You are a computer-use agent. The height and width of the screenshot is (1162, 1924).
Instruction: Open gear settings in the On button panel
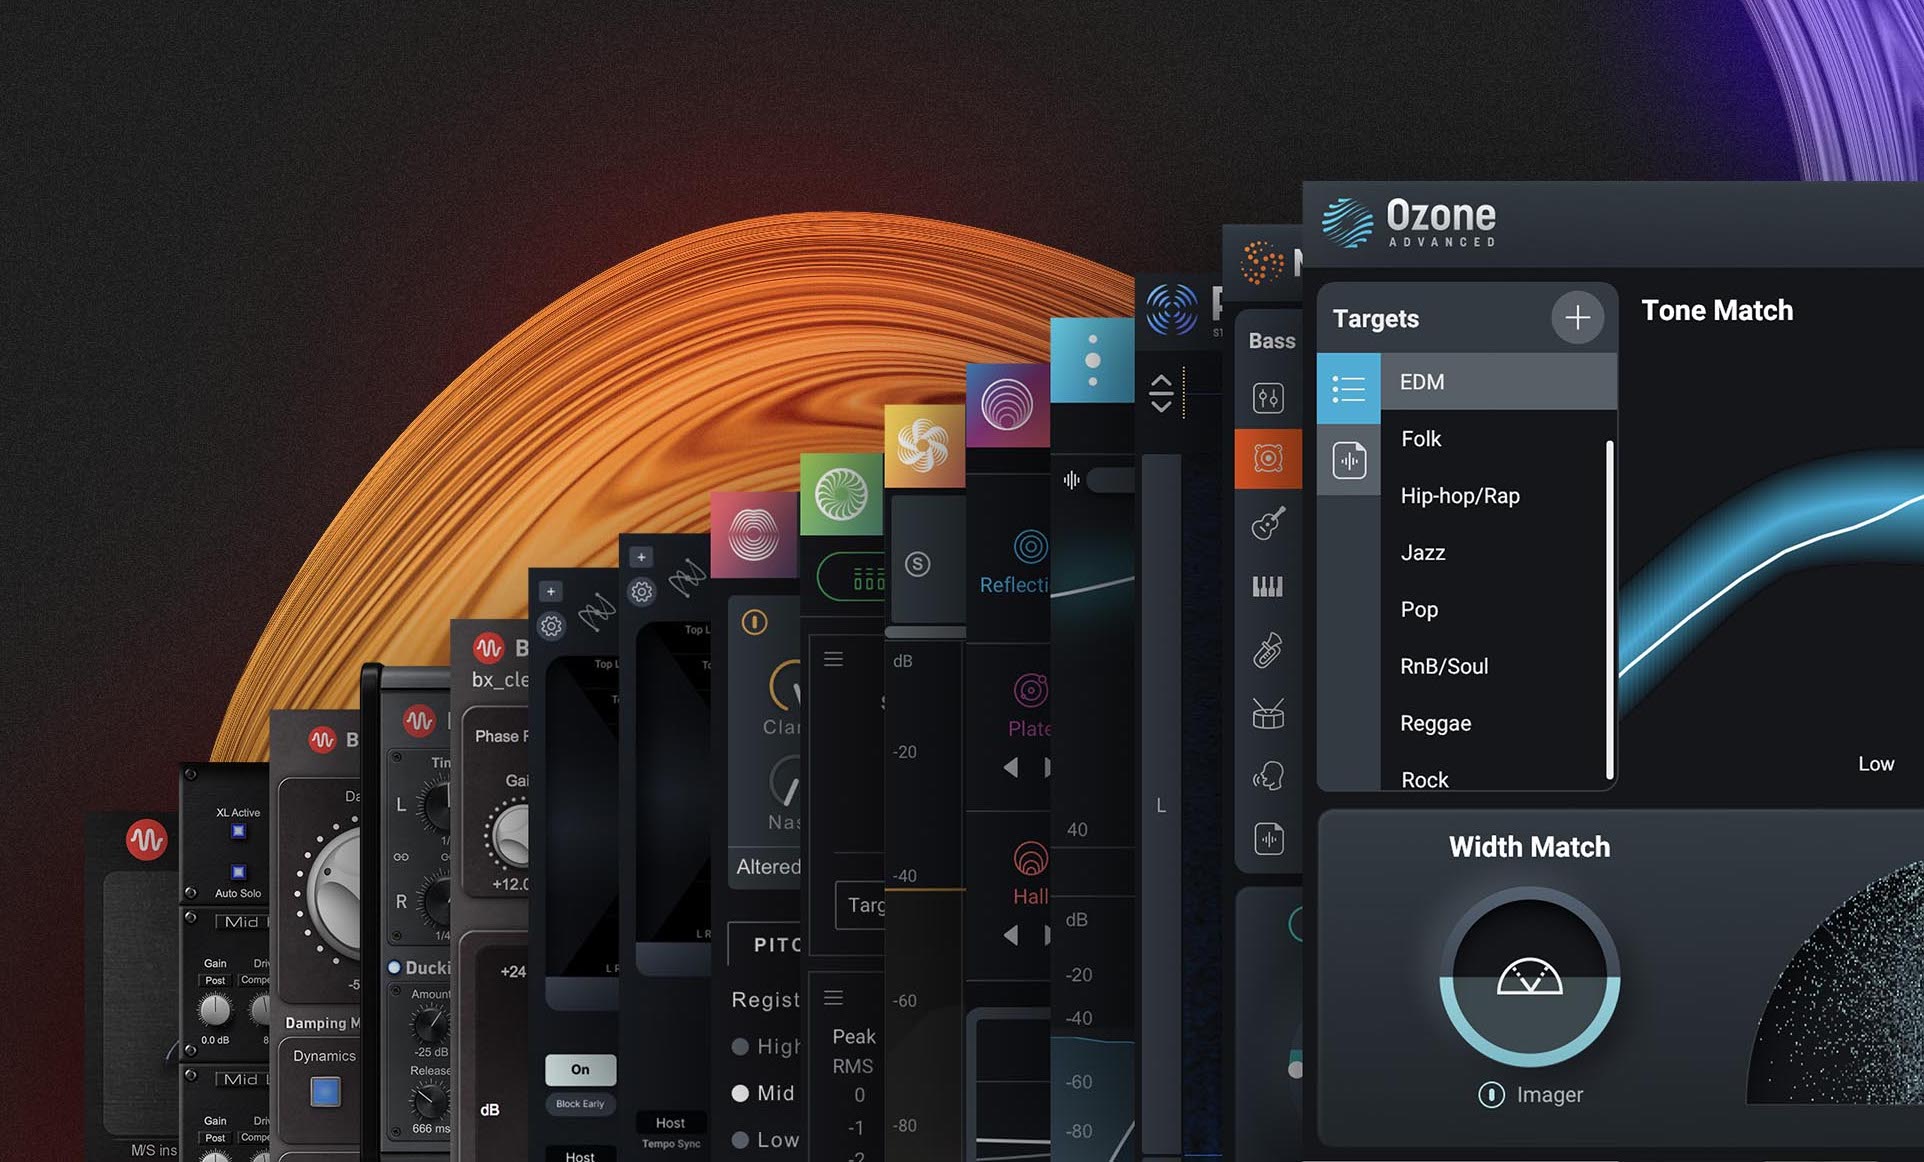[551, 627]
